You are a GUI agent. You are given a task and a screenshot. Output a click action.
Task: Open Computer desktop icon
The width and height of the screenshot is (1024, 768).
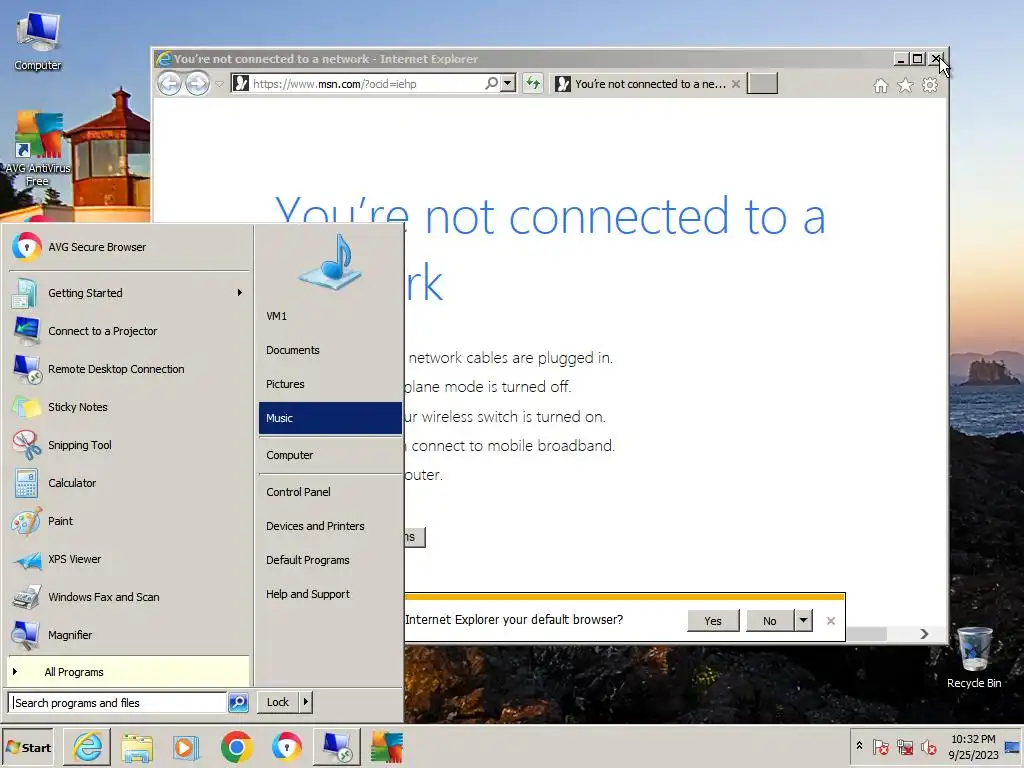tap(38, 40)
